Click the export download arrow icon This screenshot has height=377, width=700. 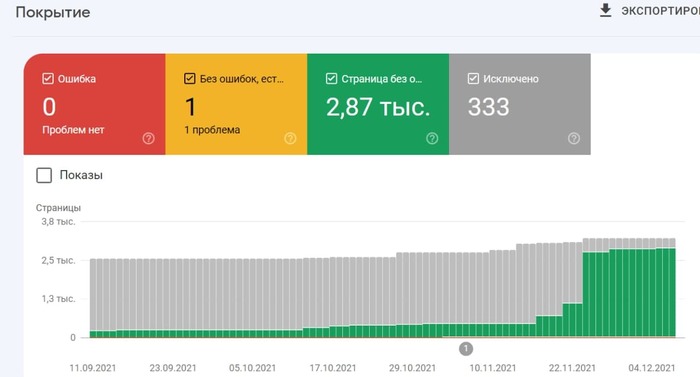click(605, 10)
